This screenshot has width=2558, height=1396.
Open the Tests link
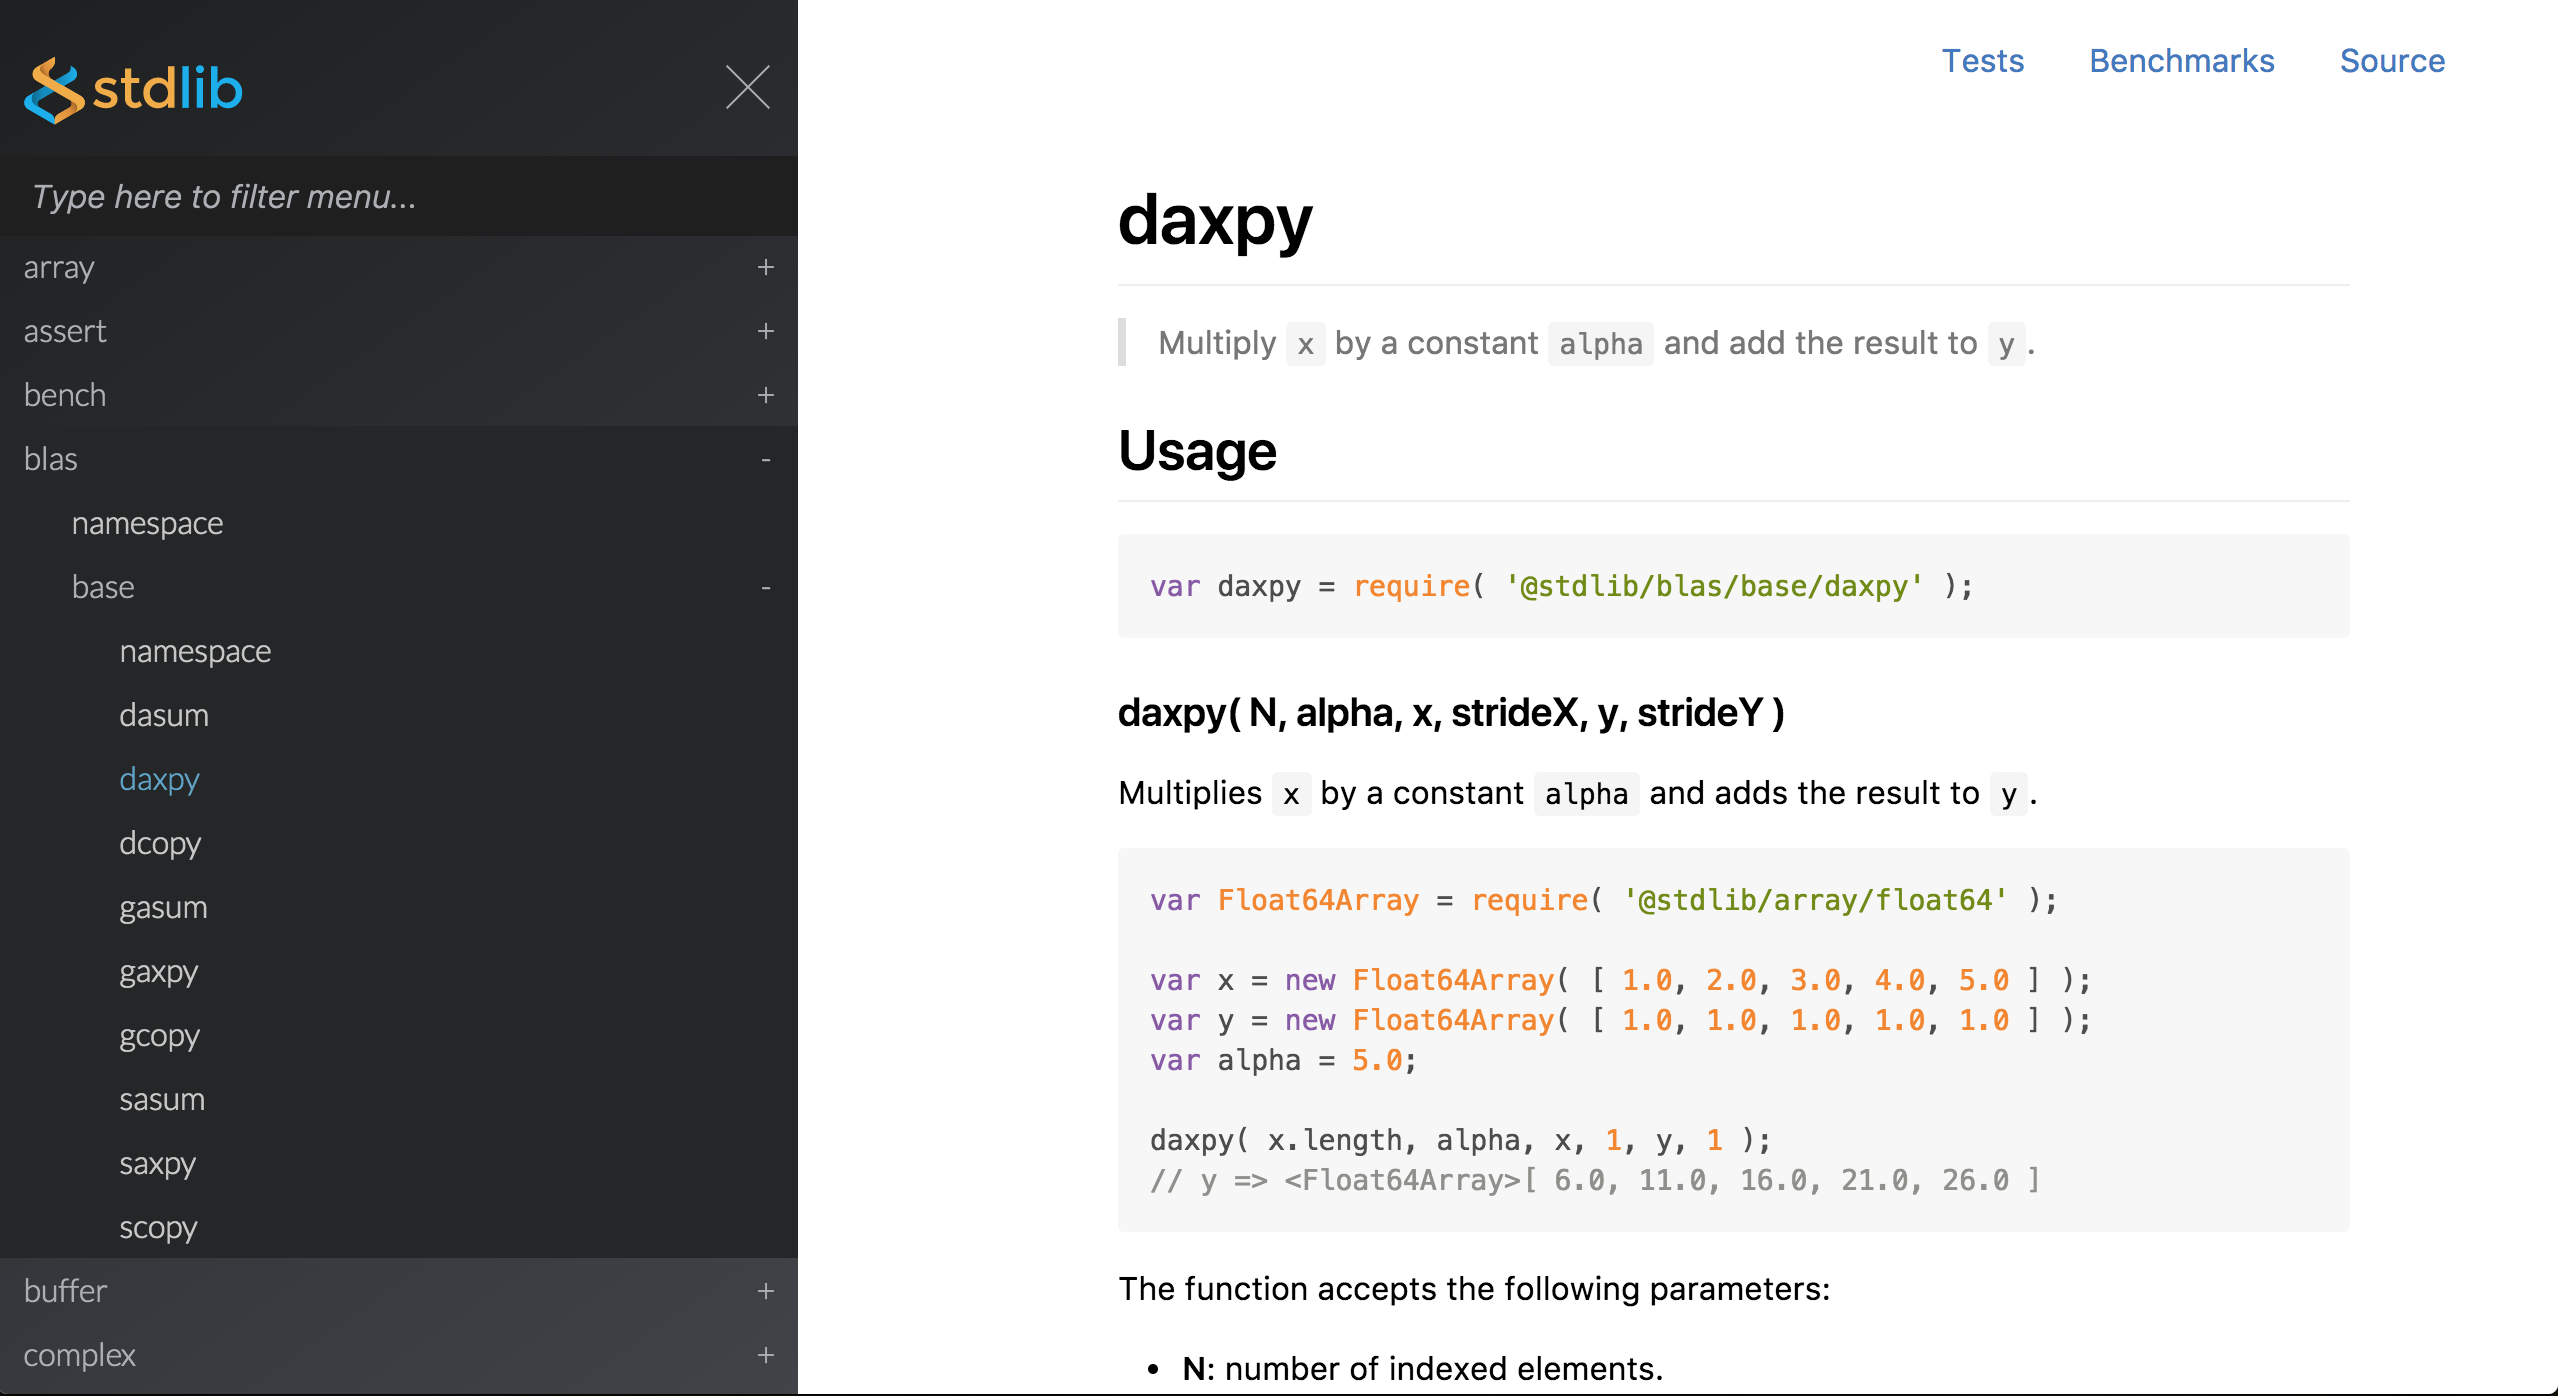tap(1983, 61)
